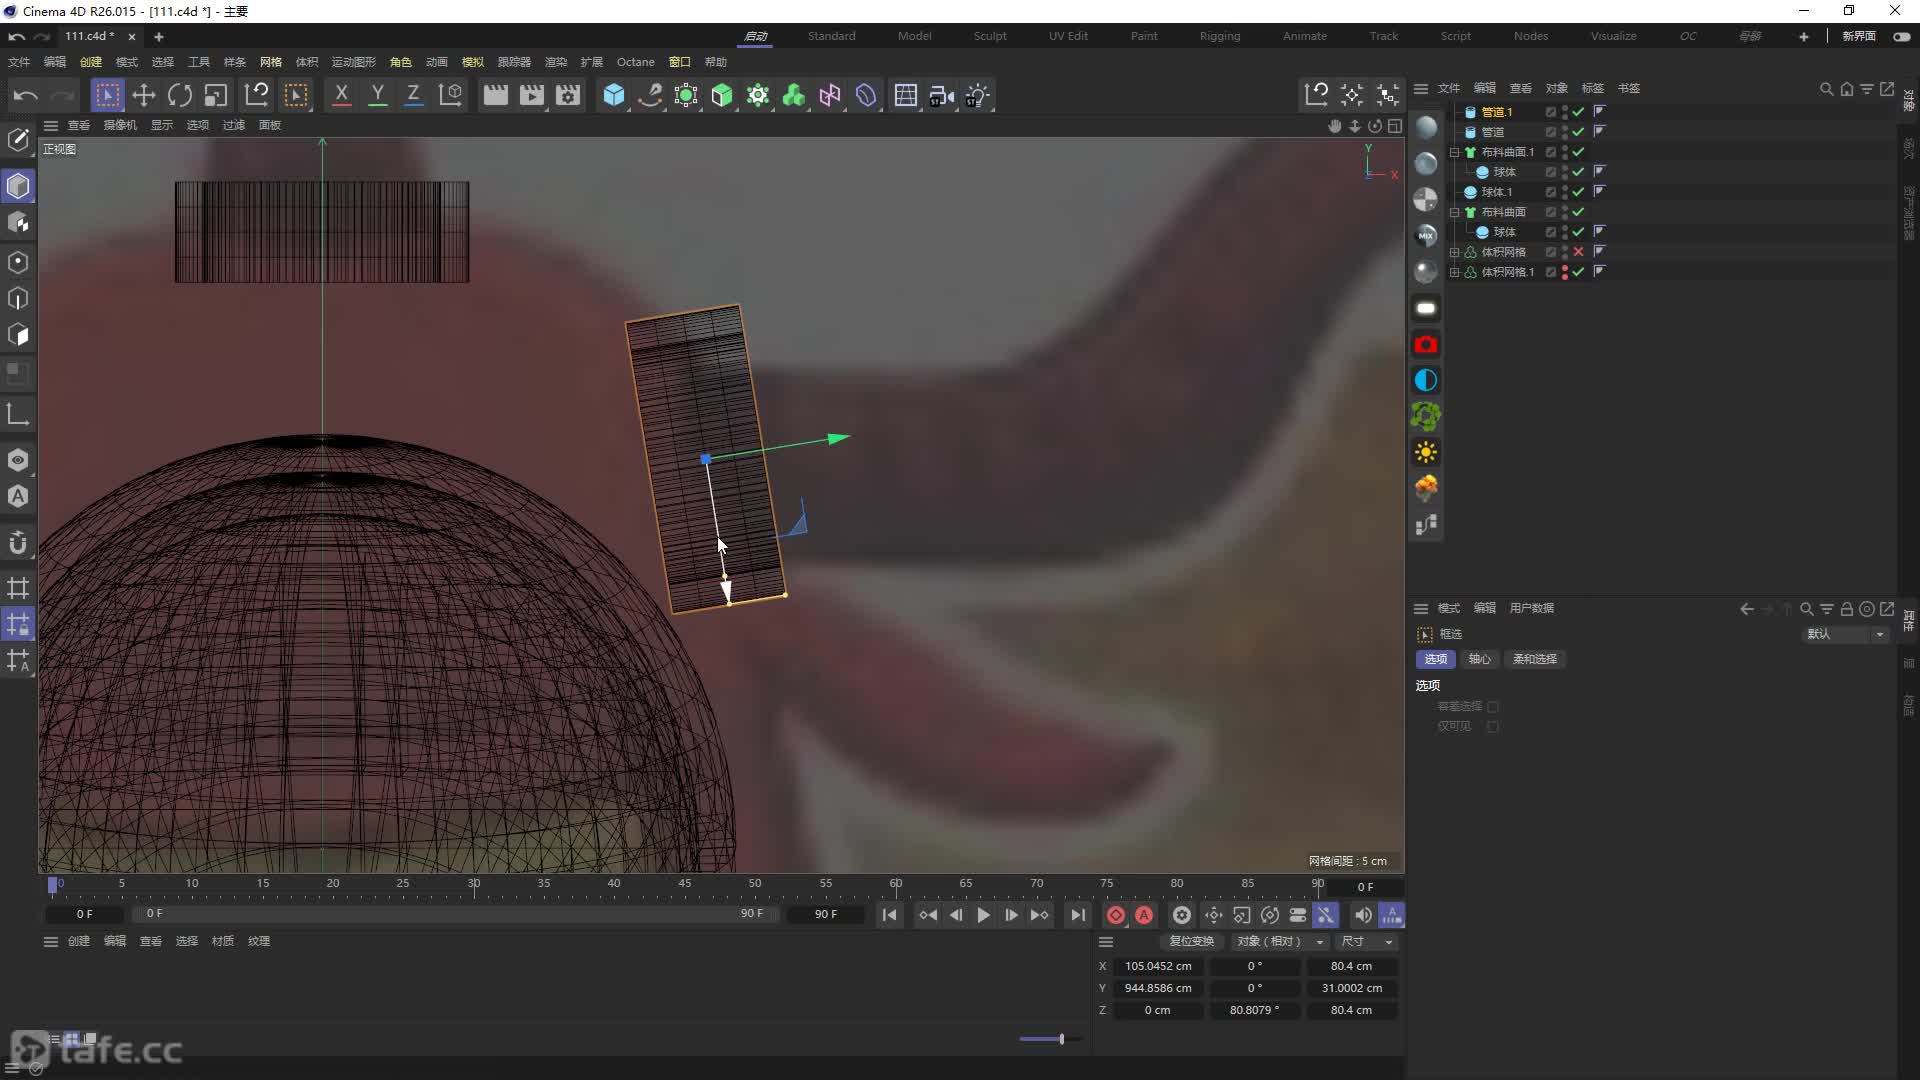Collapse the 布料曲面.1 tree node
The image size is (1920, 1080).
pyautogui.click(x=1455, y=152)
